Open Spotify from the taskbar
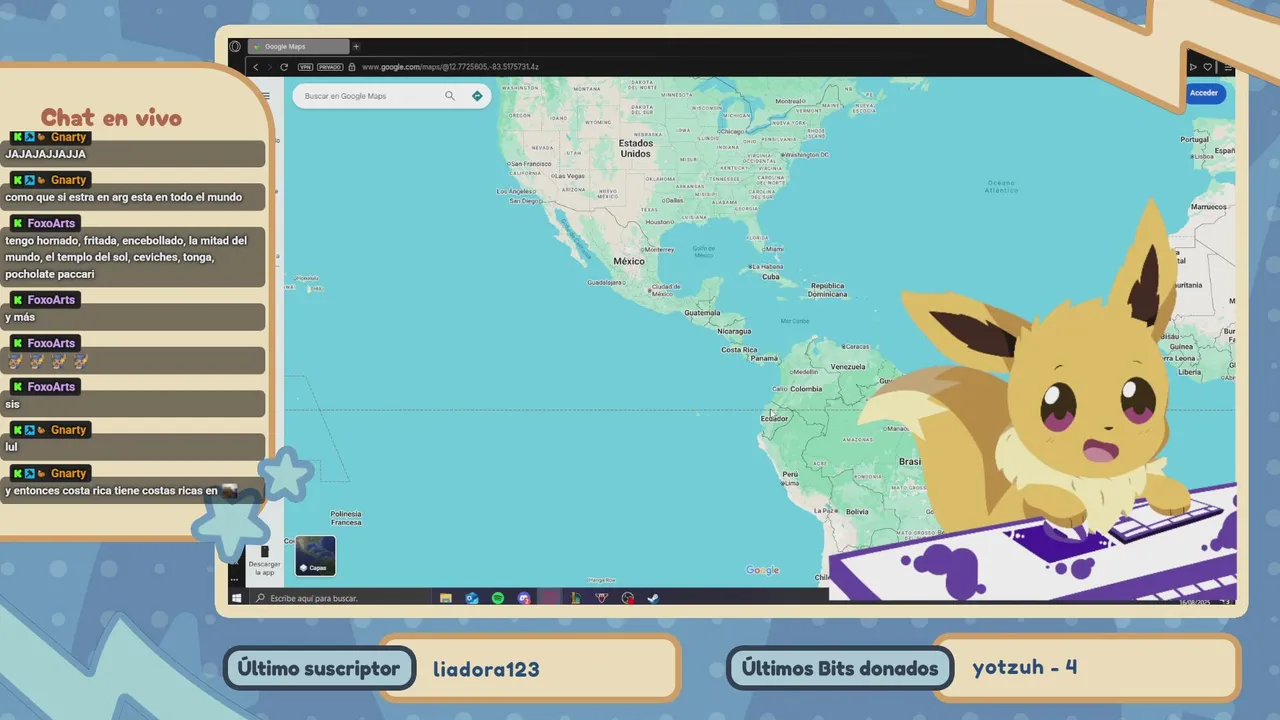Screen dimensions: 1280x720 coord(498,598)
